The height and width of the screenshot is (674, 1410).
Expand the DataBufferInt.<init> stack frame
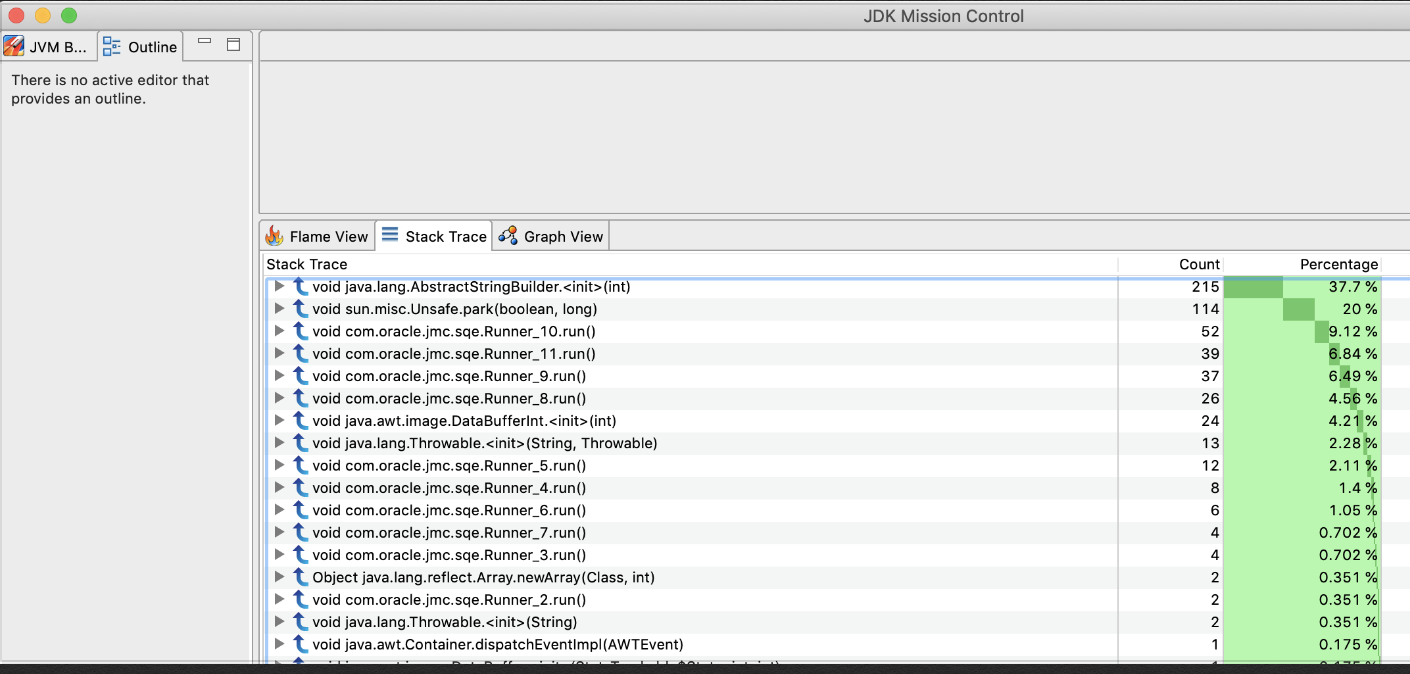(280, 421)
